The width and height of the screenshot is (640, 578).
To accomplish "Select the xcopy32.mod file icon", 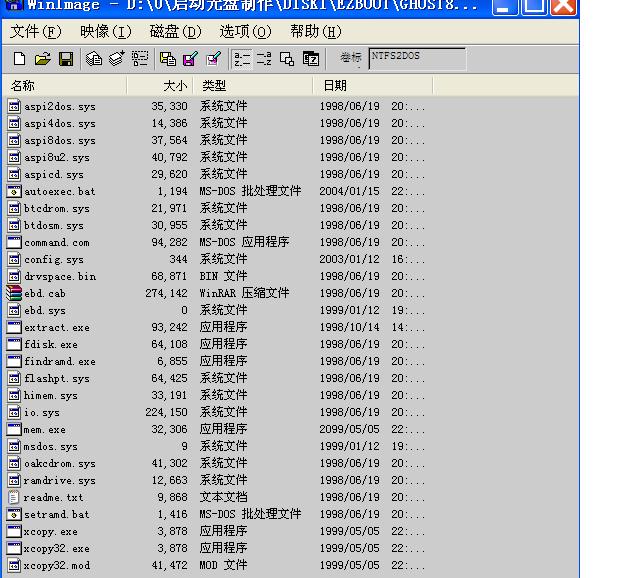I will (14, 565).
